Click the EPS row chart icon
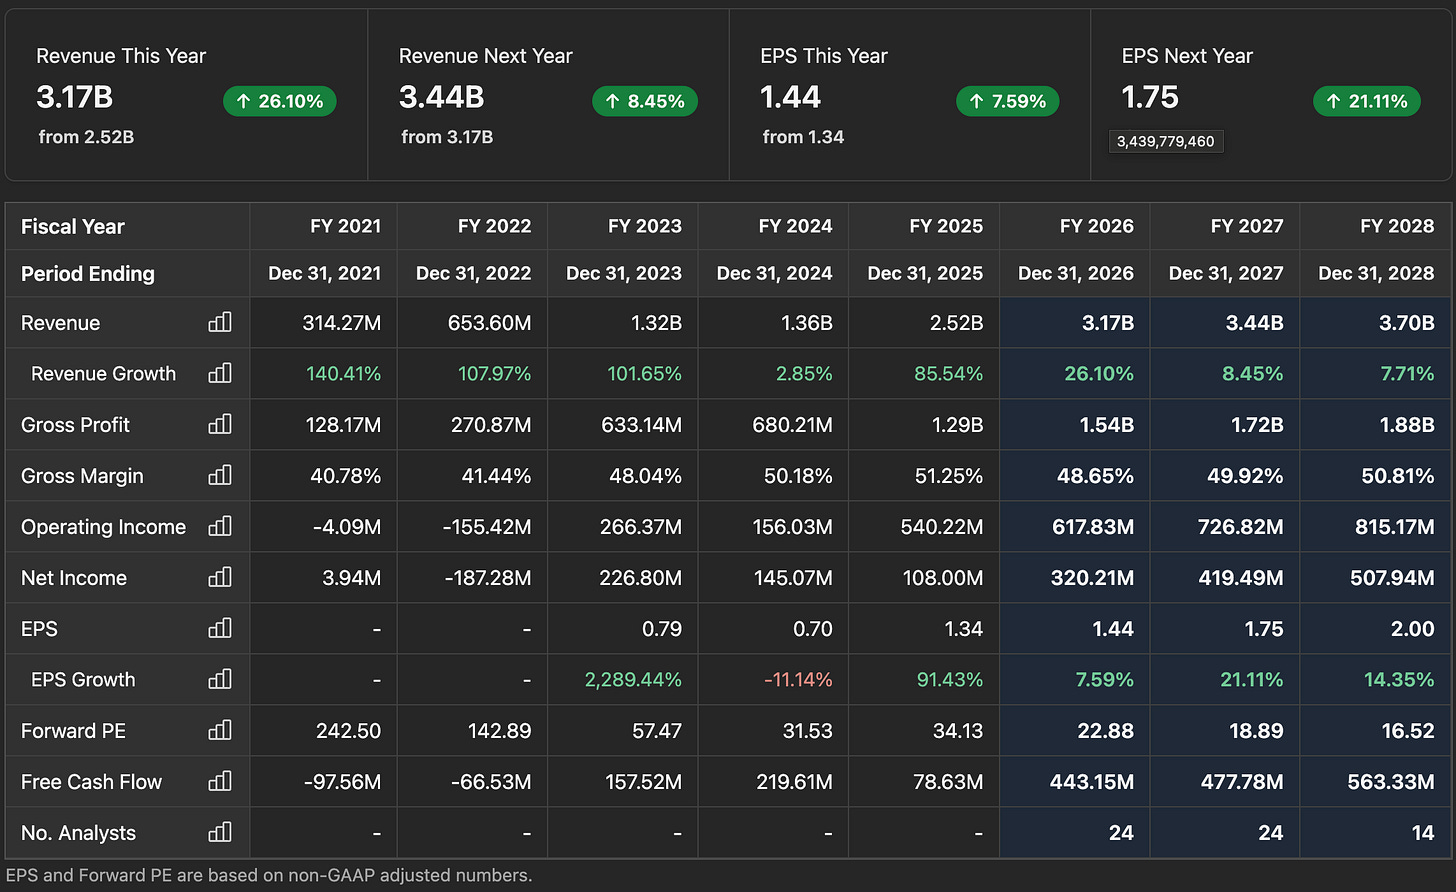 220,628
